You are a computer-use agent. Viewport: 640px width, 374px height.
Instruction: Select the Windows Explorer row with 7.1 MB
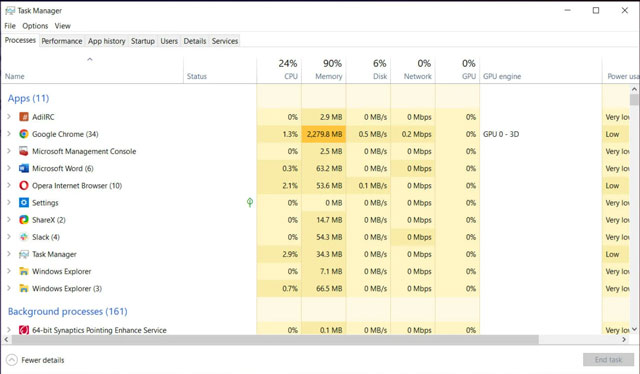click(315, 272)
